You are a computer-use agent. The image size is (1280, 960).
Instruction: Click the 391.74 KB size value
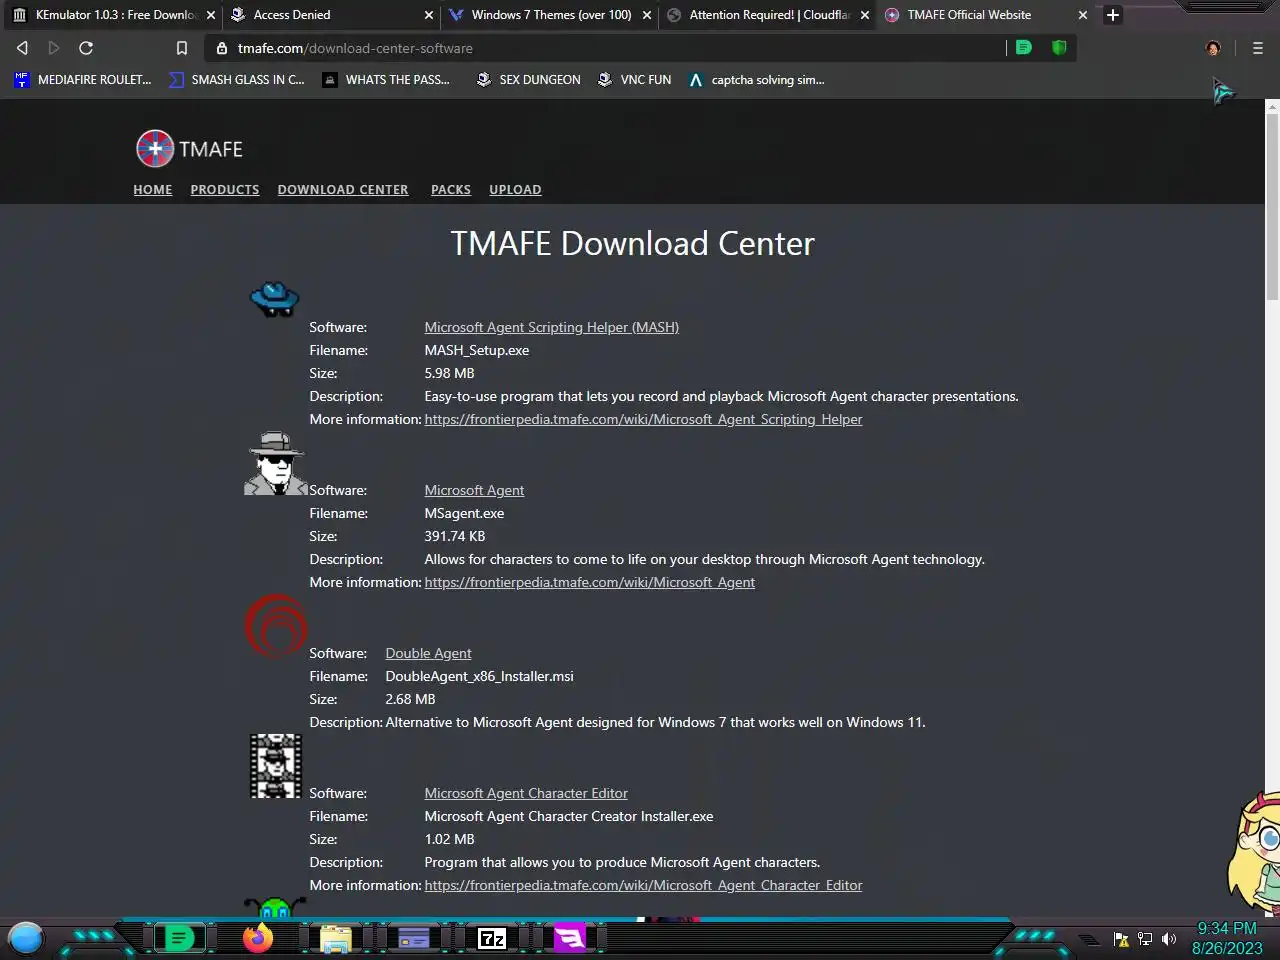[455, 536]
